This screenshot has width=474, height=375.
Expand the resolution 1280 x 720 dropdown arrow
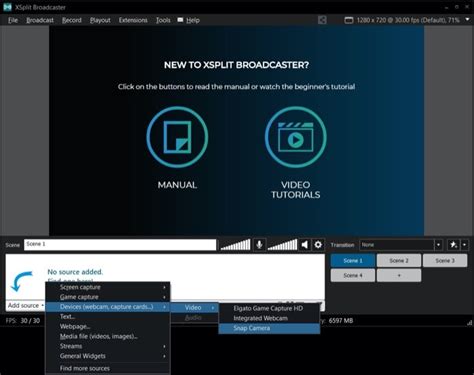click(467, 20)
